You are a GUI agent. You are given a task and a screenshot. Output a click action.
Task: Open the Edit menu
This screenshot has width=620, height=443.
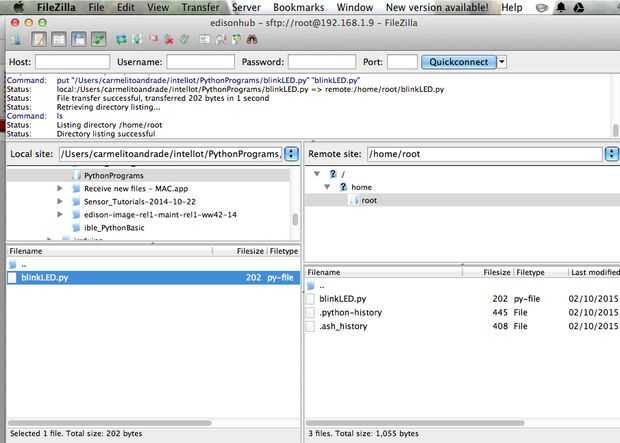[125, 7]
